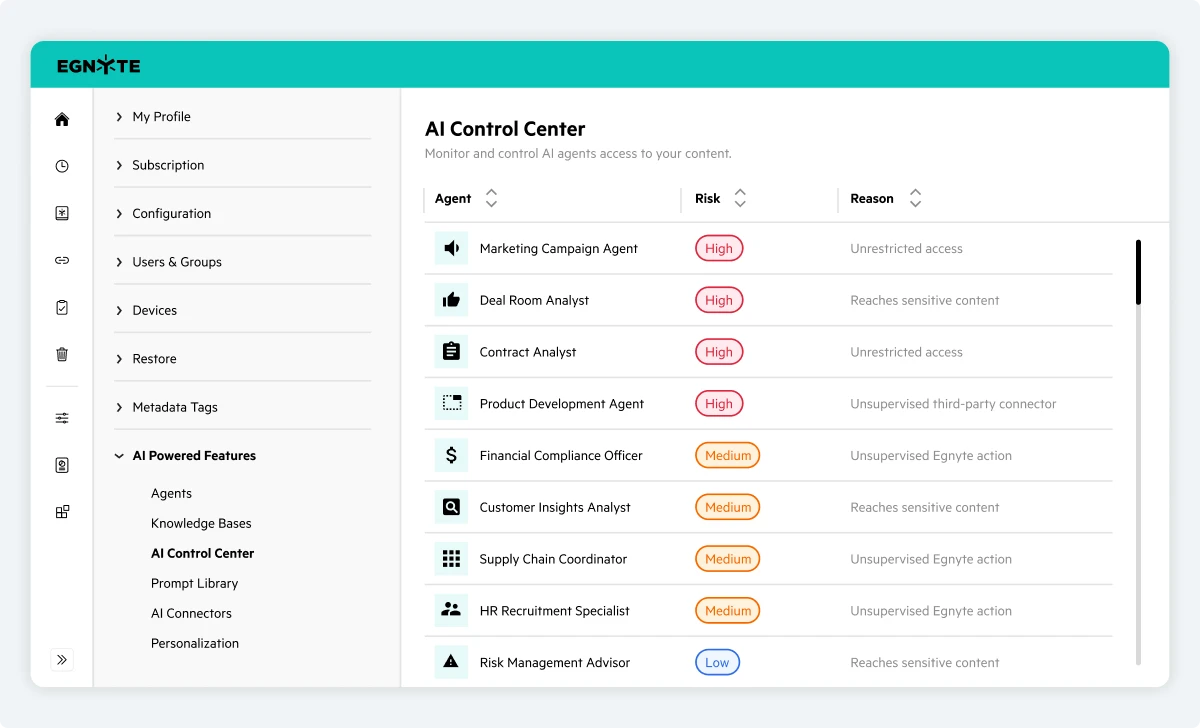Click the badge icon below the sliders icon

point(62,465)
